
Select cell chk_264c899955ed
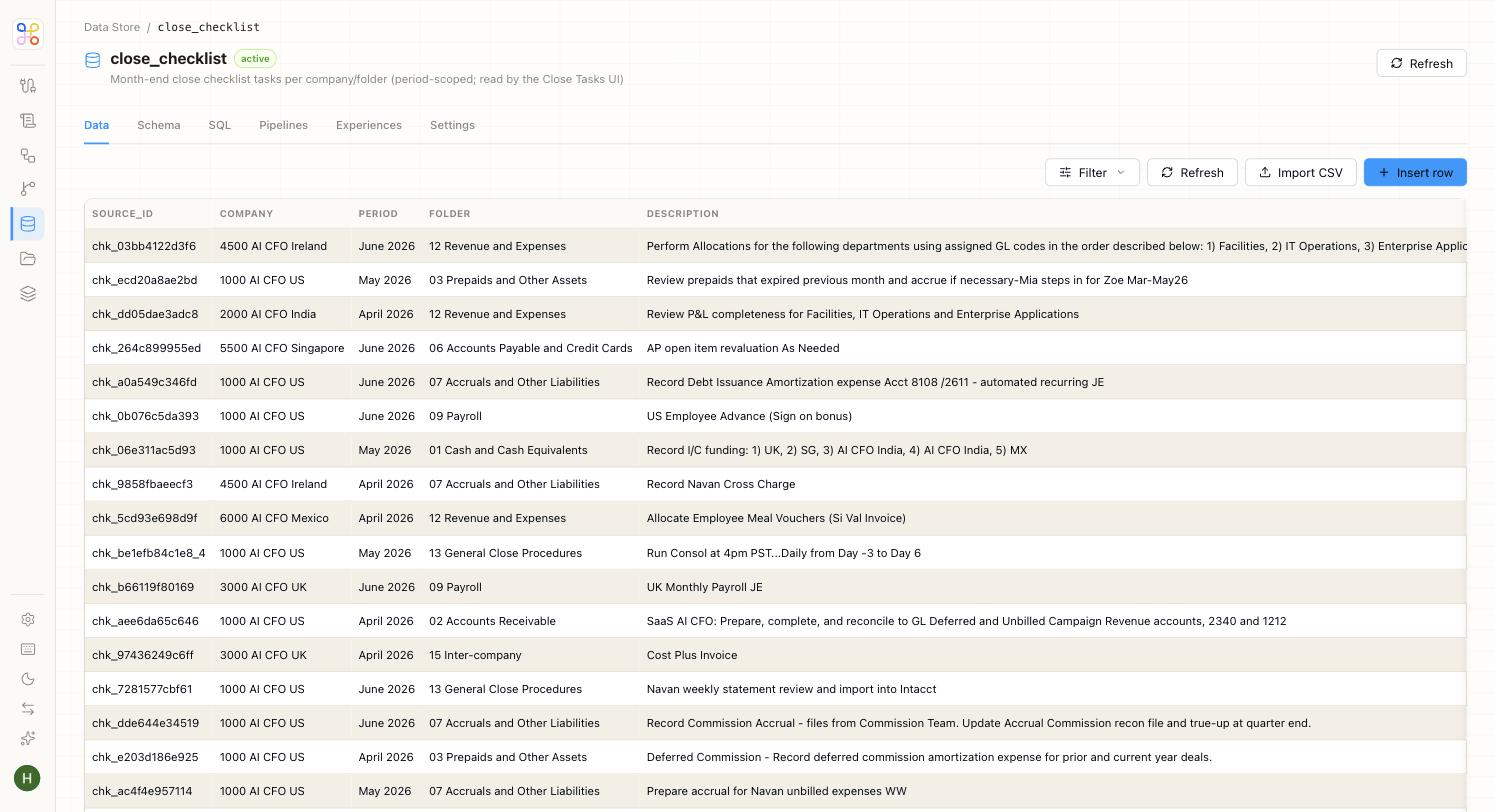pos(146,348)
